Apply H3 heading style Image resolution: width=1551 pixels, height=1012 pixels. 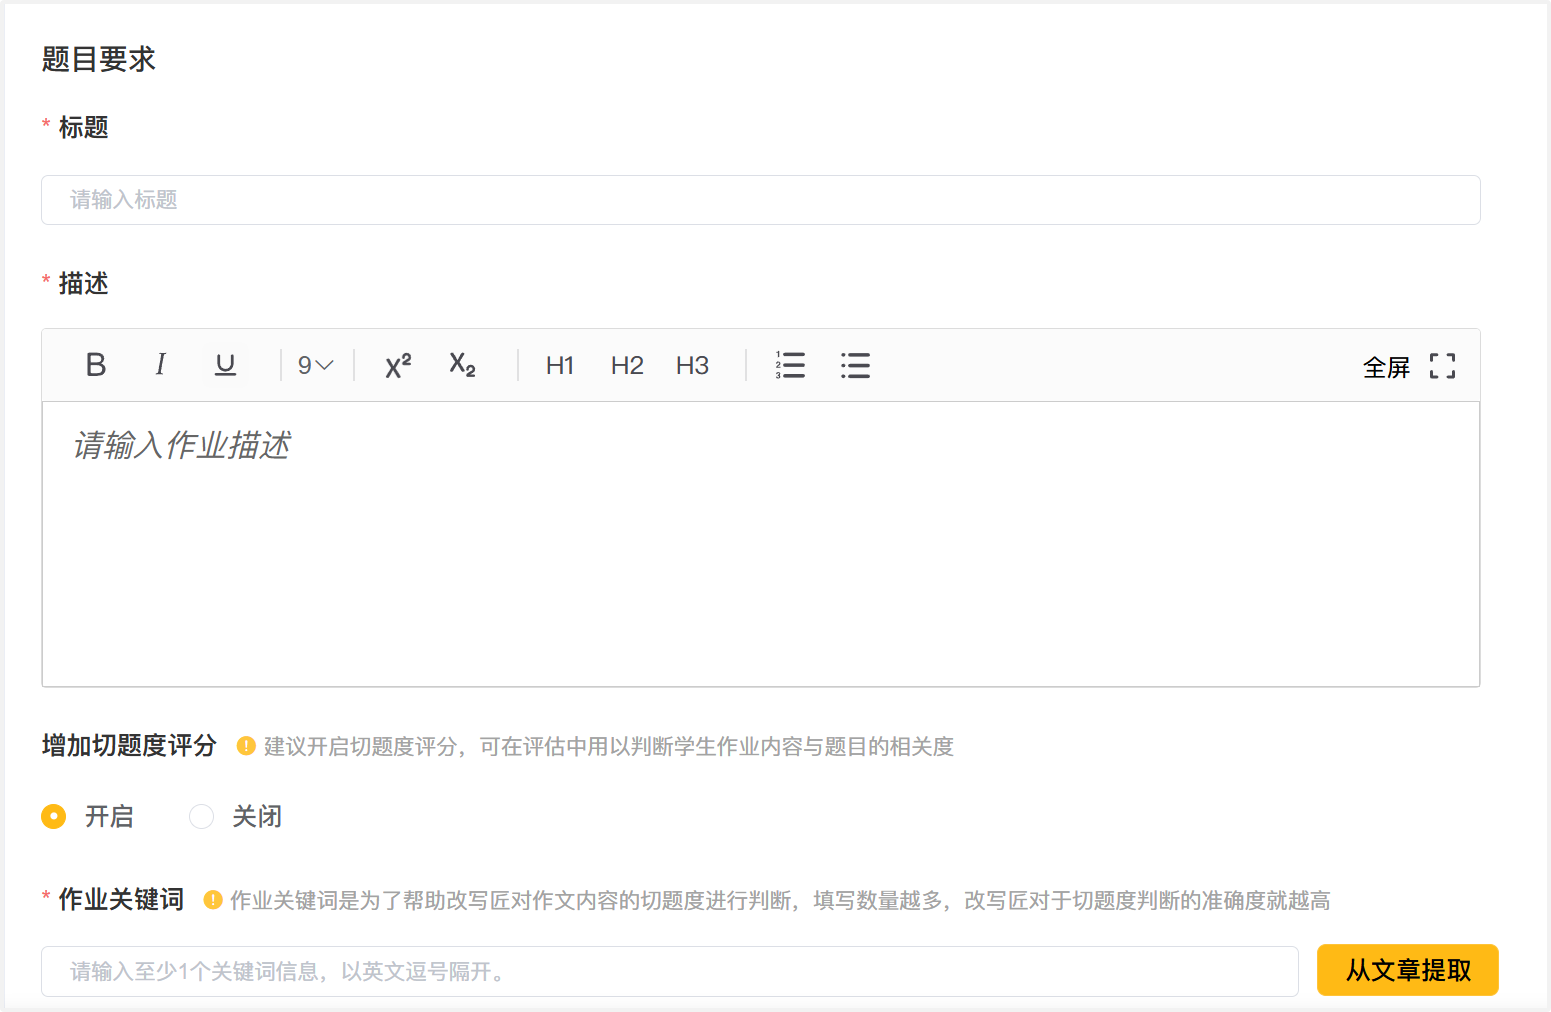[x=692, y=366]
